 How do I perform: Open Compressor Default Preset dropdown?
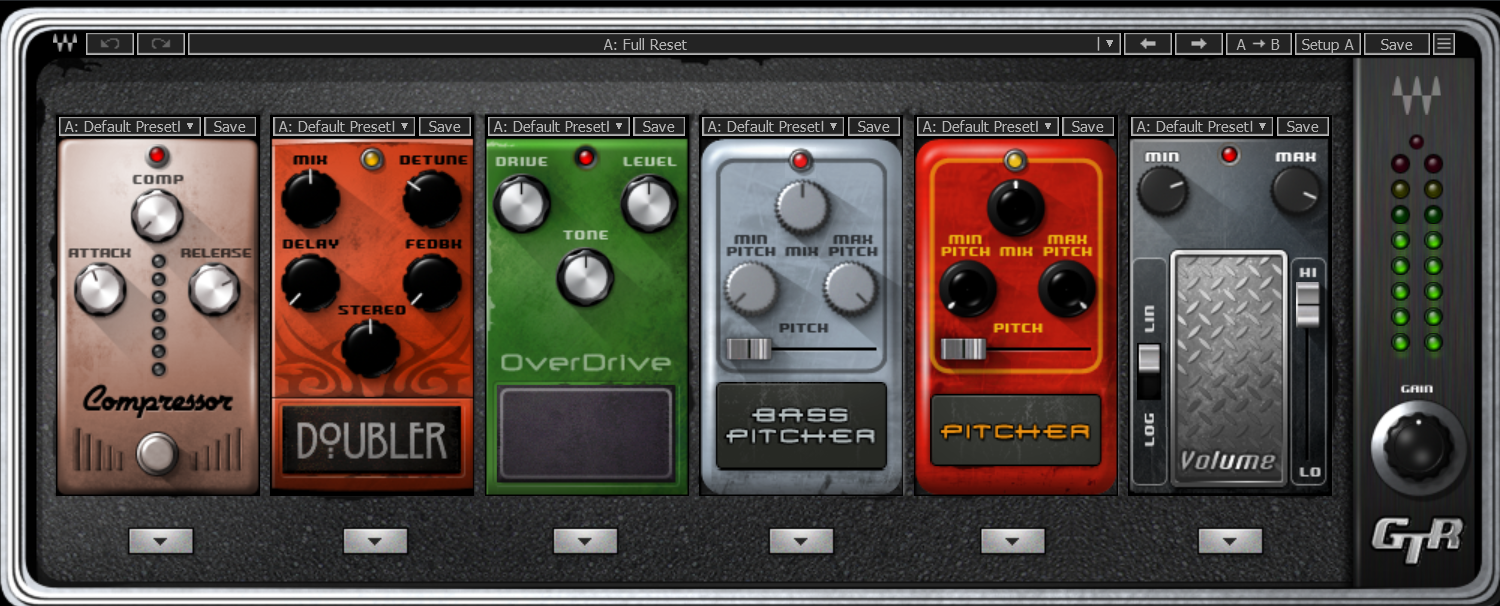click(x=130, y=126)
